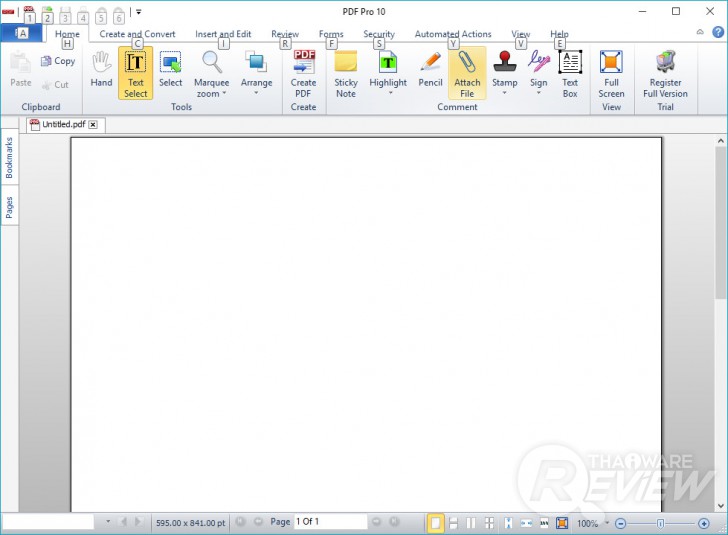Open Customize Quick Access Toolbar dropdown
Viewport: 728px width, 535px height.
[x=138, y=12]
